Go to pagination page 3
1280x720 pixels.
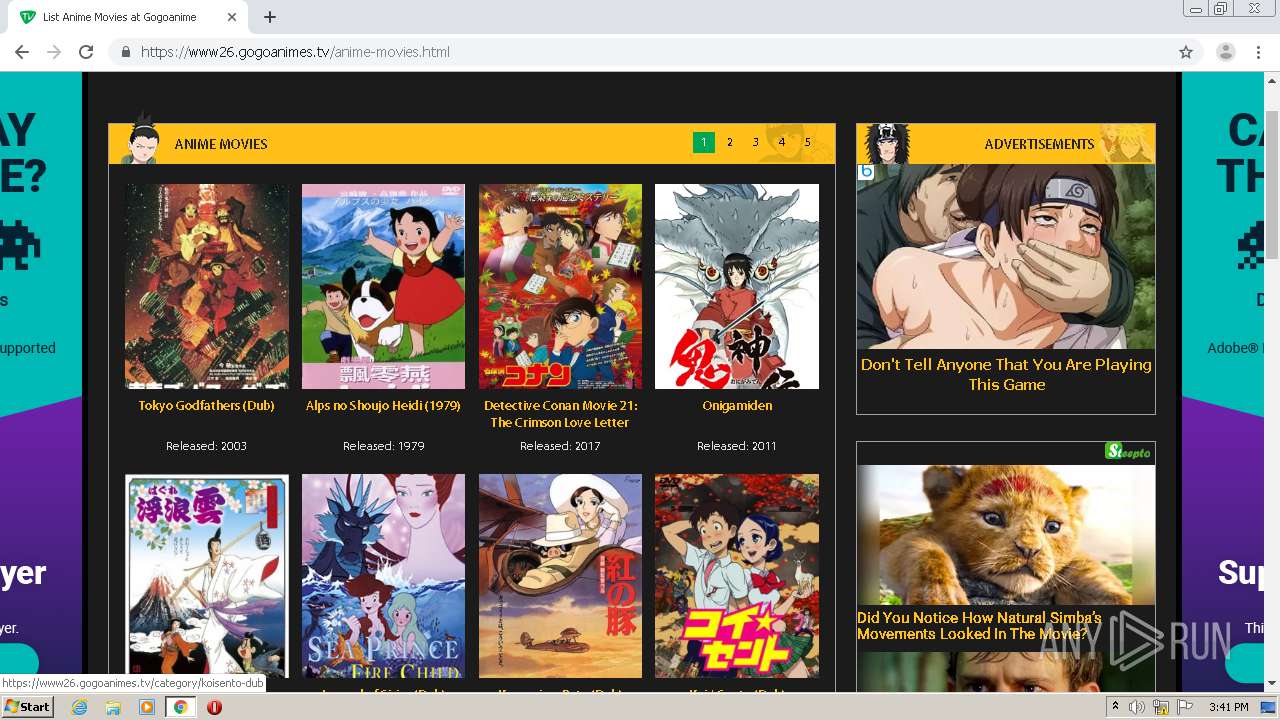[x=756, y=143]
